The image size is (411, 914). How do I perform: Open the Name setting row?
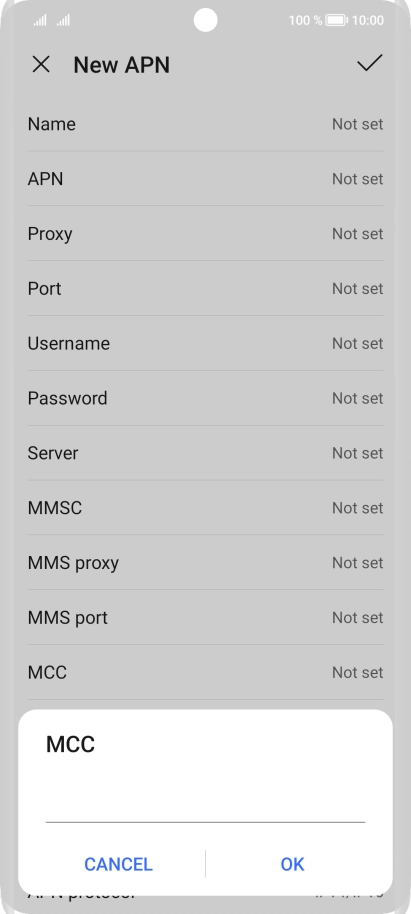(x=205, y=124)
